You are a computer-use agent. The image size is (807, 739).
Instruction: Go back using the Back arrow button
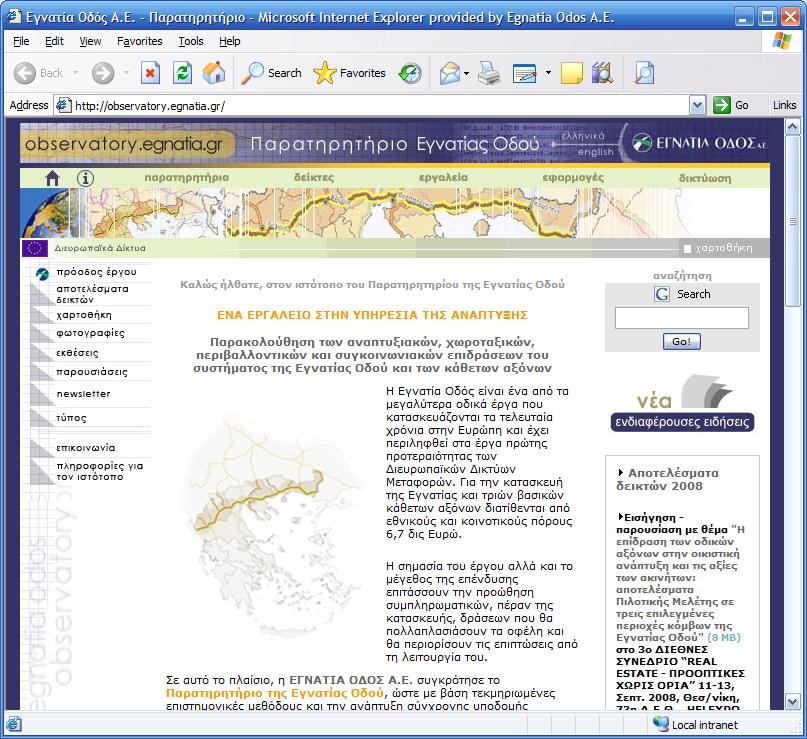pos(25,73)
